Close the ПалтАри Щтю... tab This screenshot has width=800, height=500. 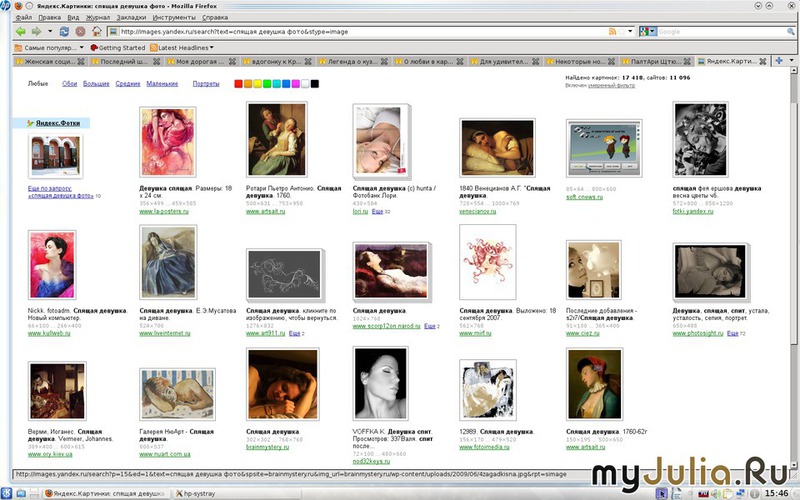(x=687, y=61)
